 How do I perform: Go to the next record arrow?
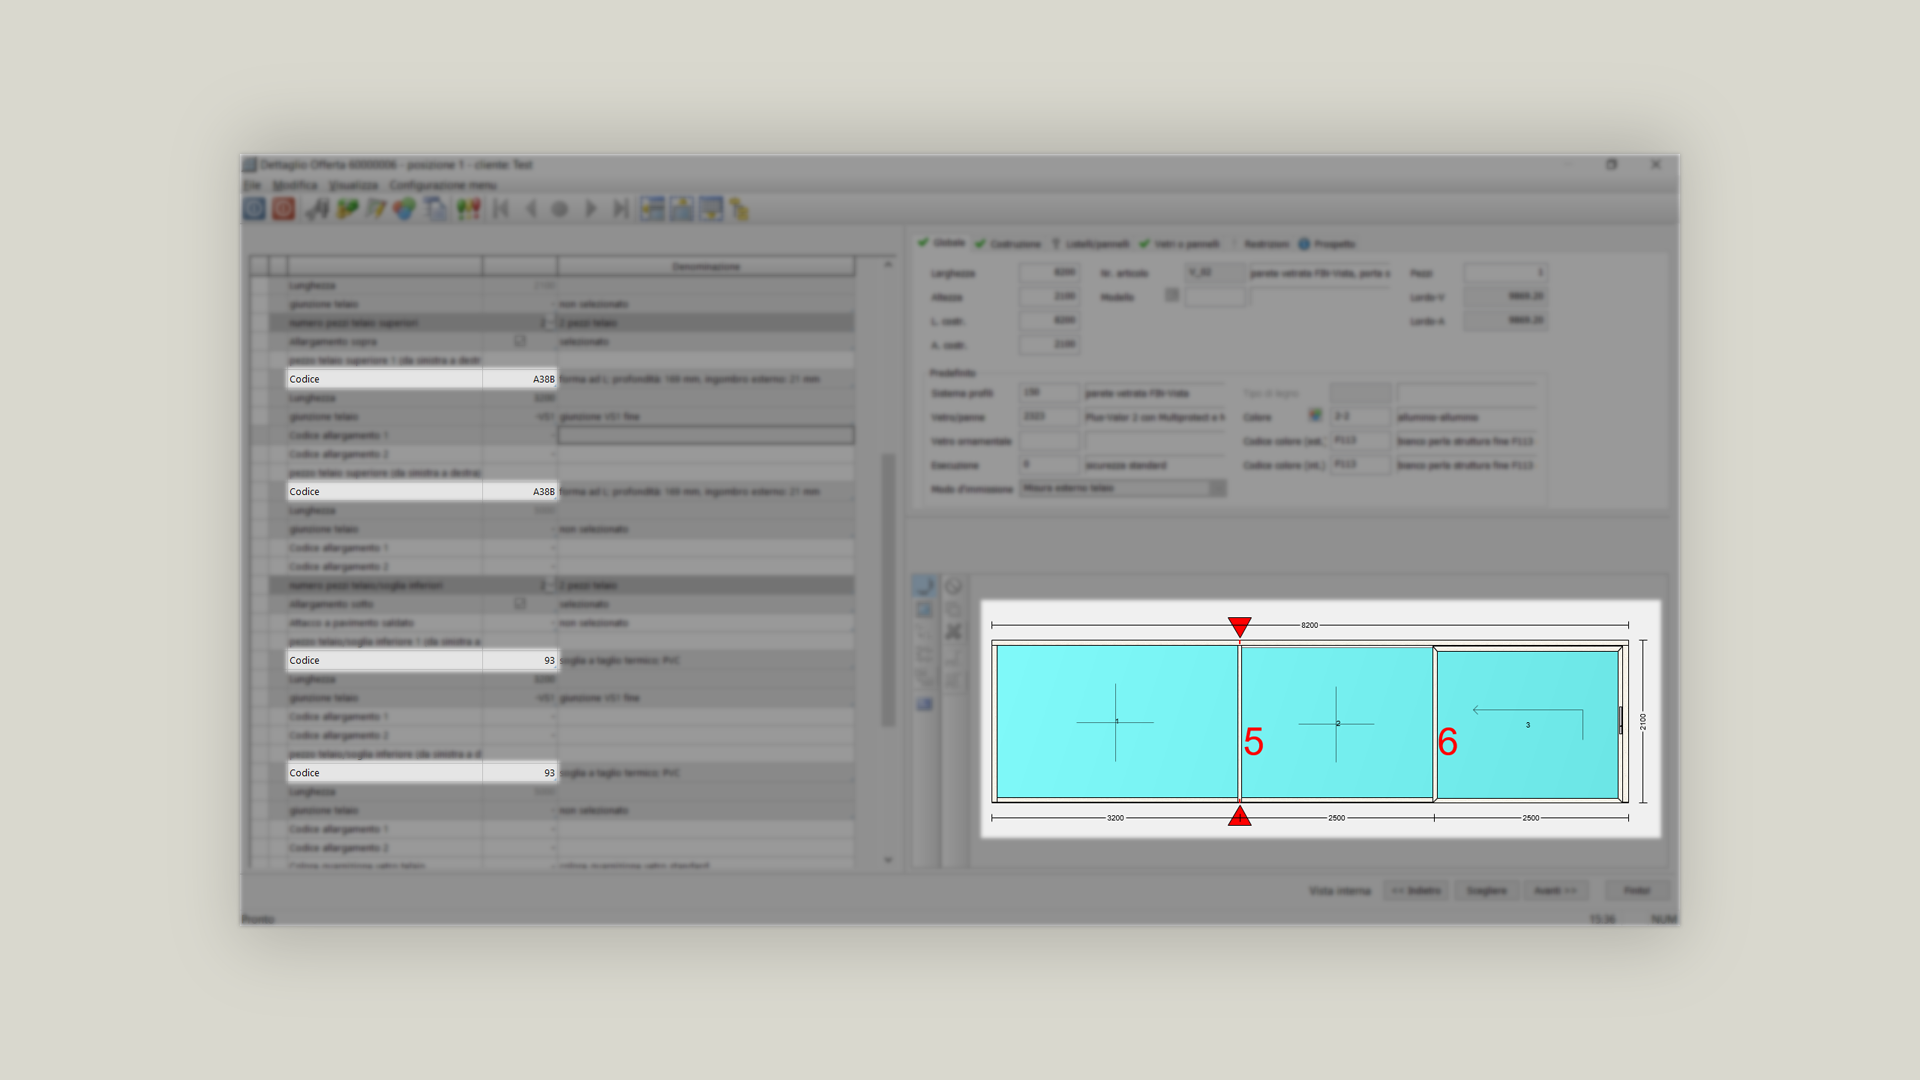click(x=590, y=209)
